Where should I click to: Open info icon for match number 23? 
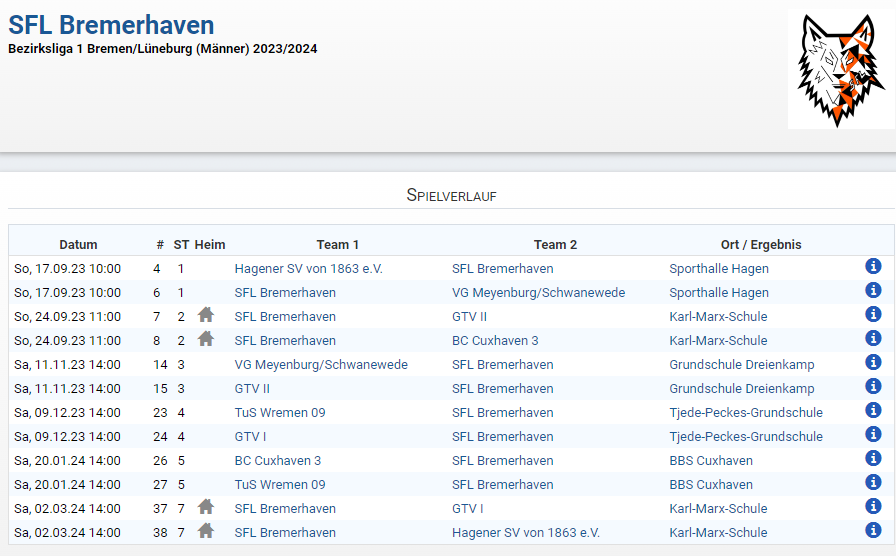873,410
